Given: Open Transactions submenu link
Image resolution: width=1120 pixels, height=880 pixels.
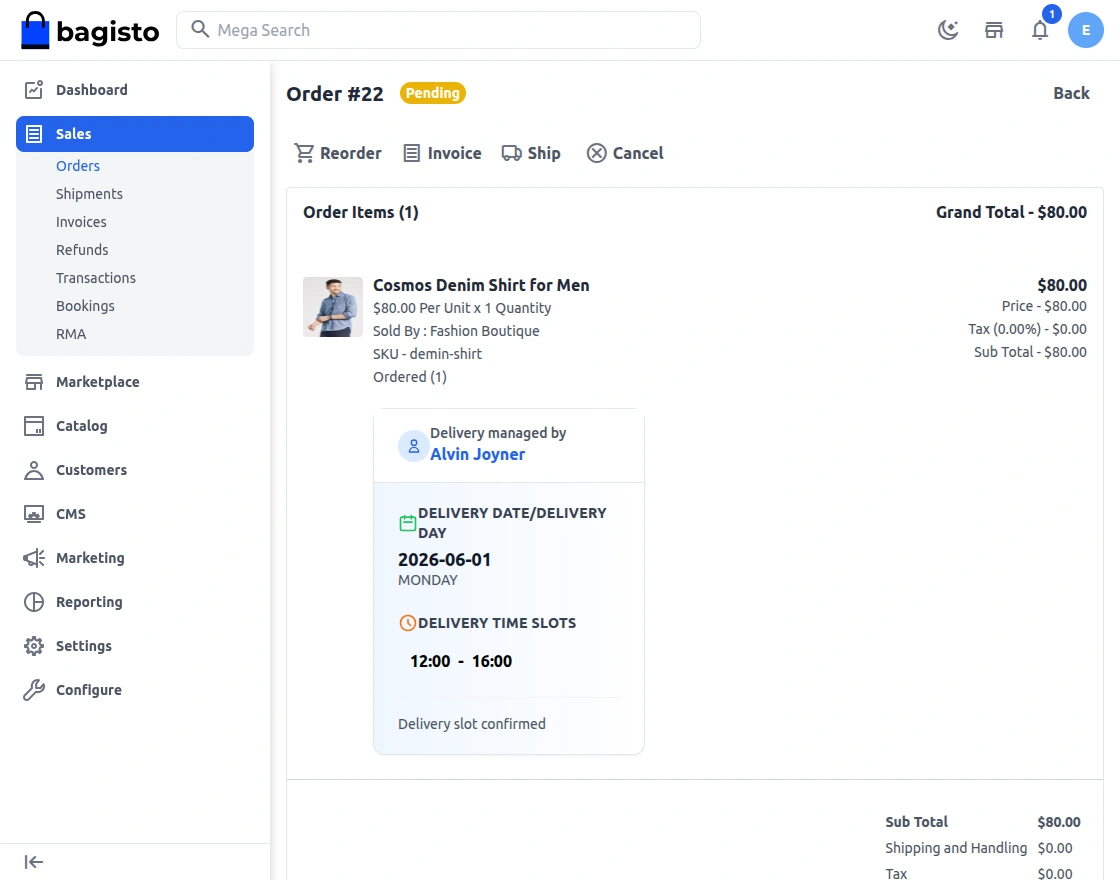Looking at the screenshot, I should coord(96,278).
